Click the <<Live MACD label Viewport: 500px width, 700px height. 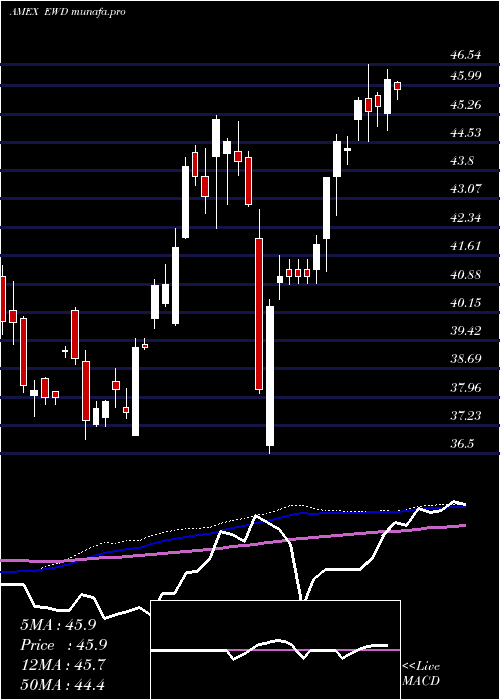tap(421, 674)
